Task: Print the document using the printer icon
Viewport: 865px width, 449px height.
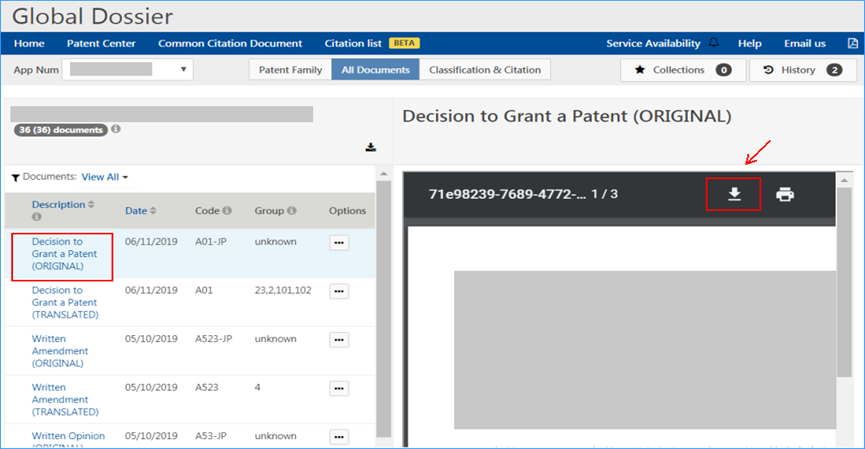Action: (784, 194)
